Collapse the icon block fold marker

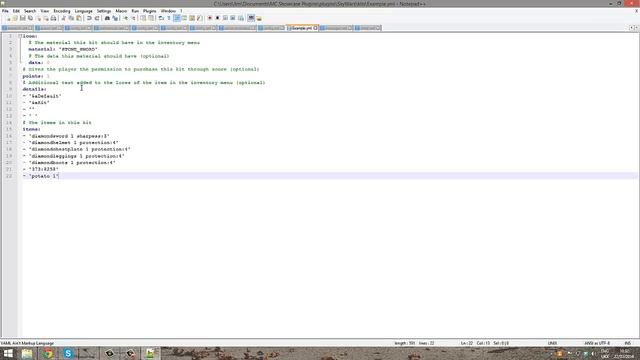click(20, 36)
